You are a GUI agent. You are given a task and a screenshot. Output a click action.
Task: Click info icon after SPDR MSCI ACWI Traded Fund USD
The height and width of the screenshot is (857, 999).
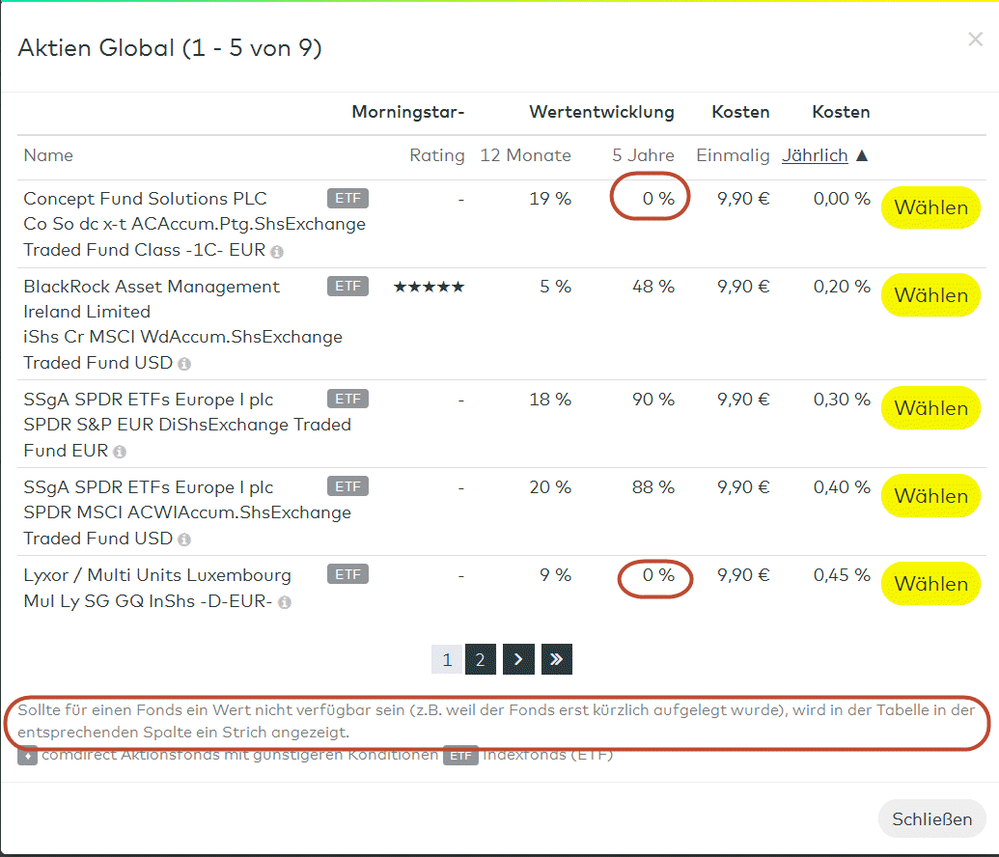[x=184, y=540]
